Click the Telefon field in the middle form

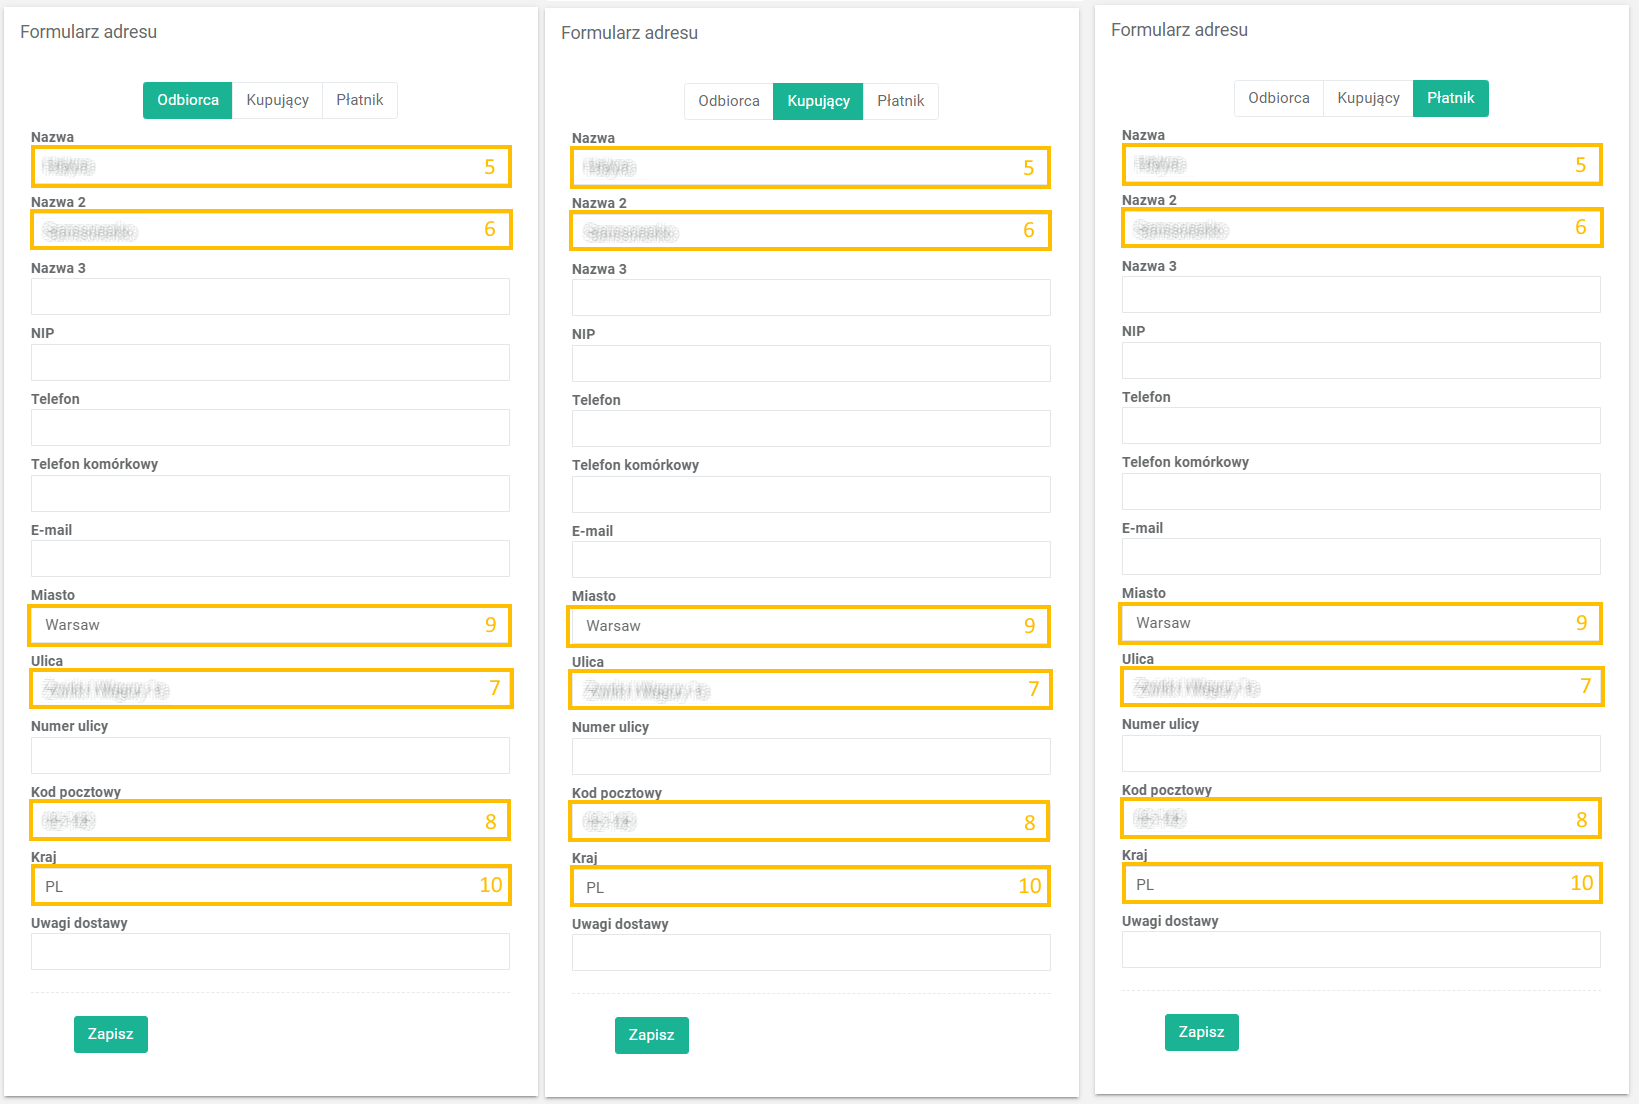(x=811, y=428)
